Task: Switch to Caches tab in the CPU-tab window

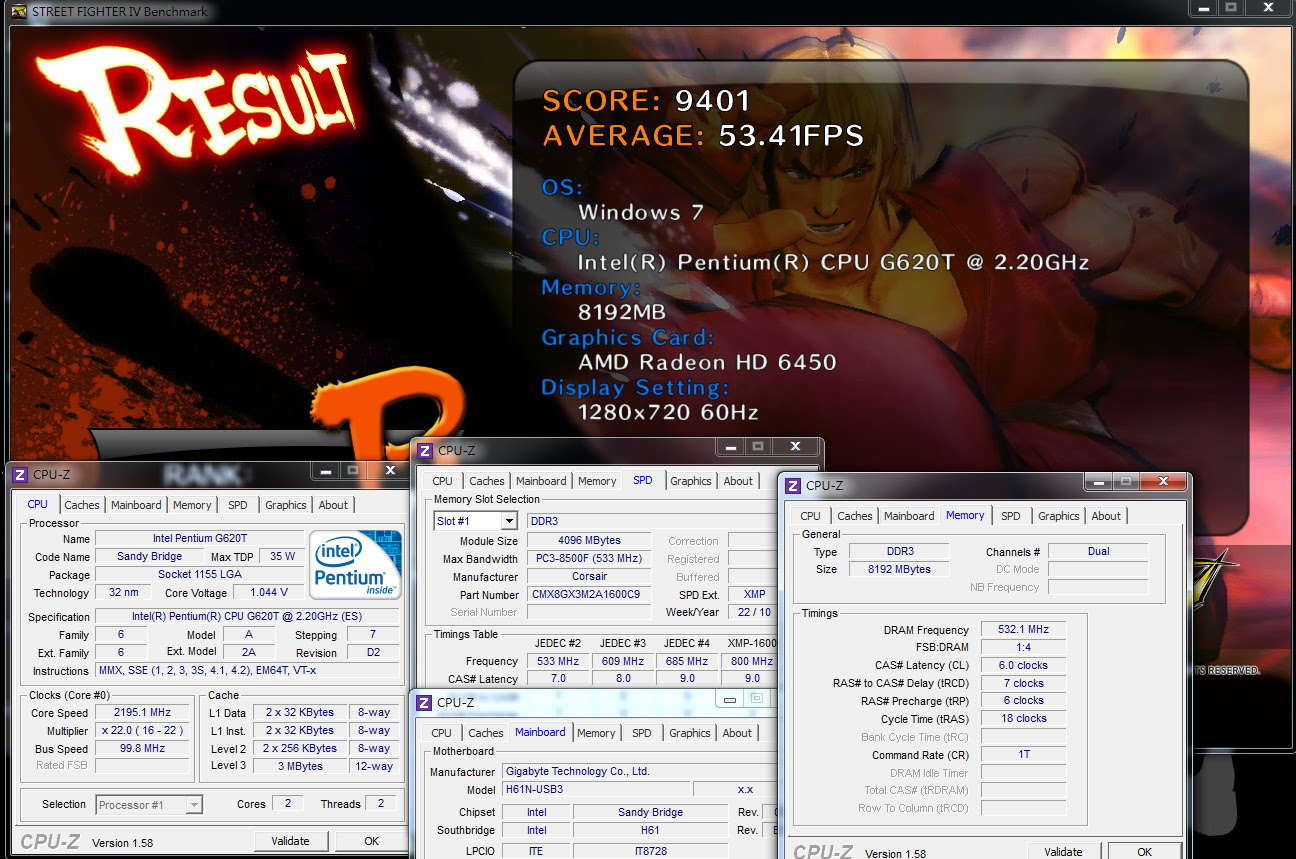Action: [x=82, y=505]
